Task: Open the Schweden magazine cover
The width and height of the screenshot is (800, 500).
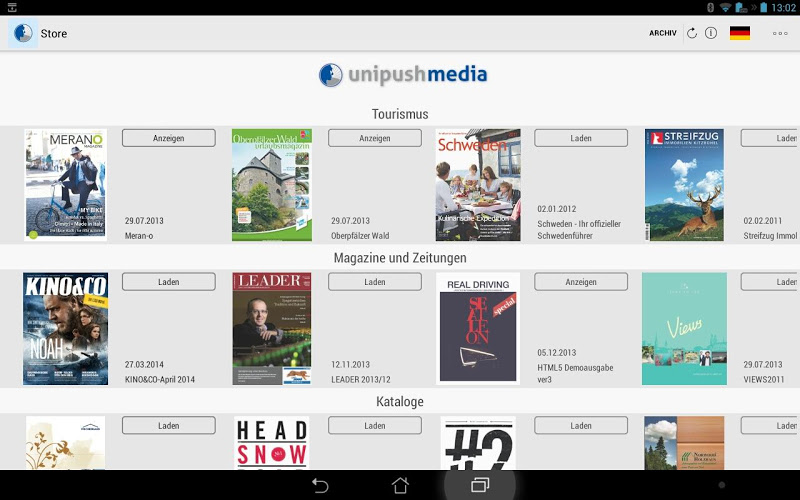Action: [x=478, y=185]
